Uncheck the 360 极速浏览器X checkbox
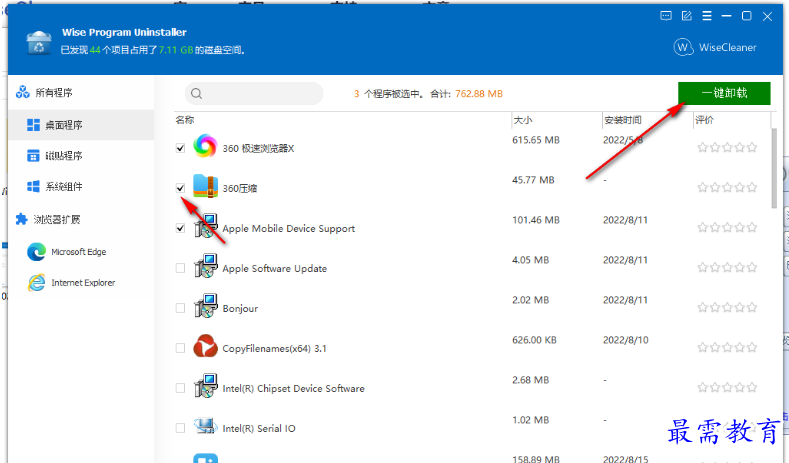Screen dimensions: 789x463 [180, 148]
